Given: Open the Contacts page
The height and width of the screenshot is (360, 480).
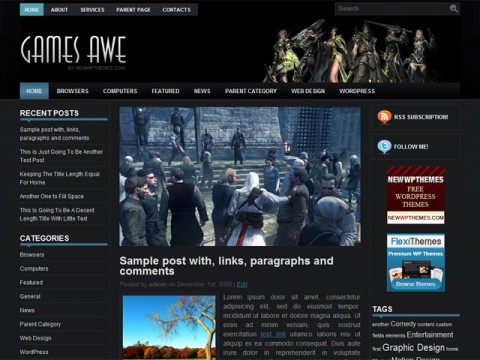Looking at the screenshot, I should pos(177,10).
